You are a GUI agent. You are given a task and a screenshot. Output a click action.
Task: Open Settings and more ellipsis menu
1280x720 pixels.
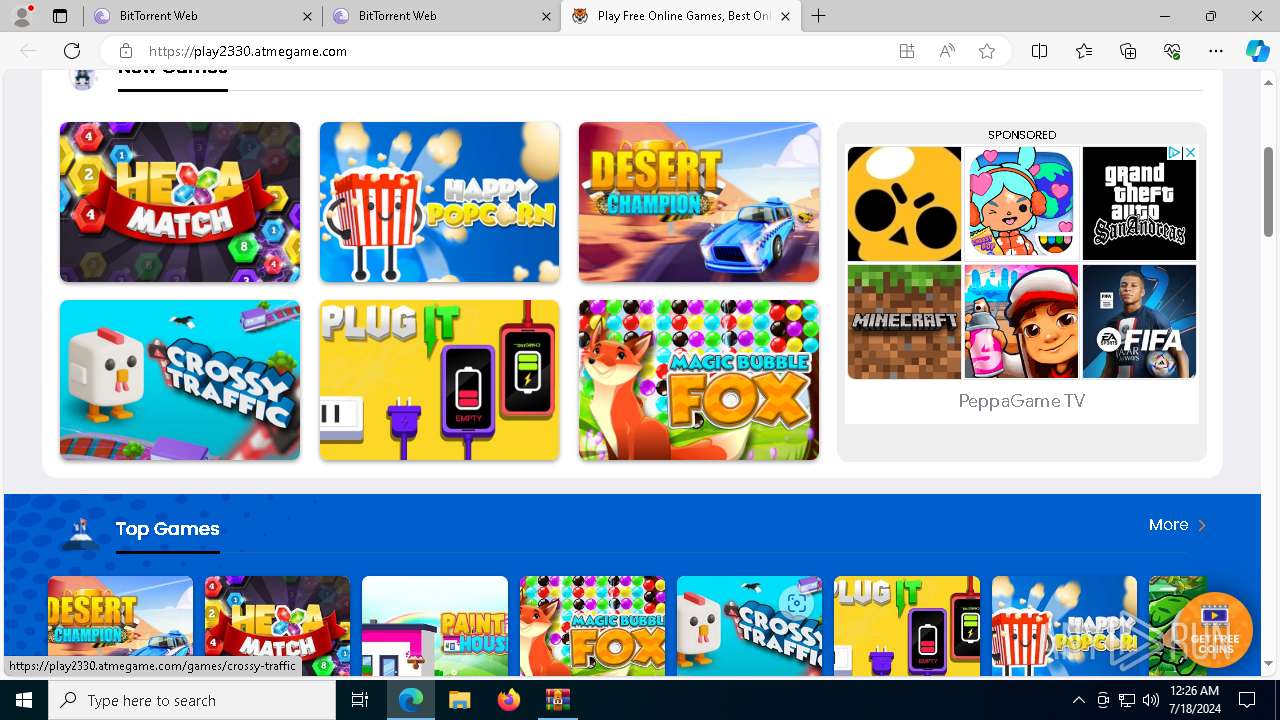1216,51
